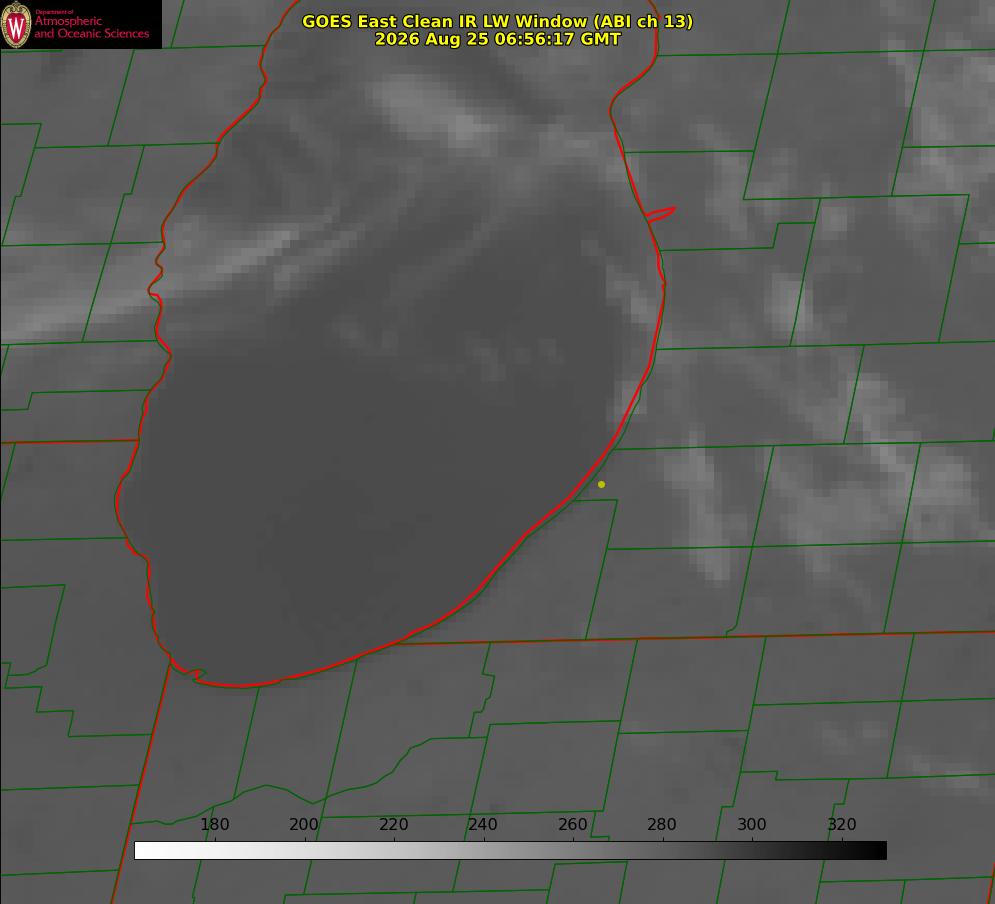Click the 320 label on colorbar
The image size is (995, 904).
[842, 824]
